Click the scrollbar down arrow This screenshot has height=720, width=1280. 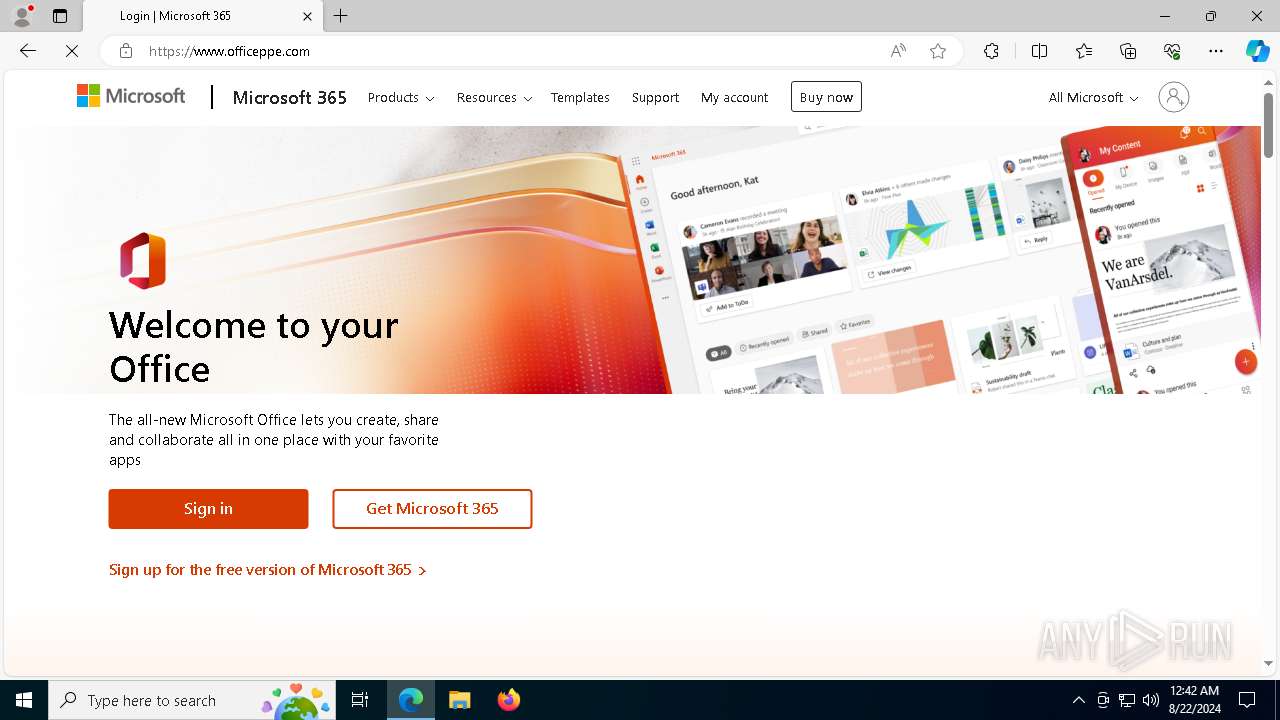[x=1269, y=663]
